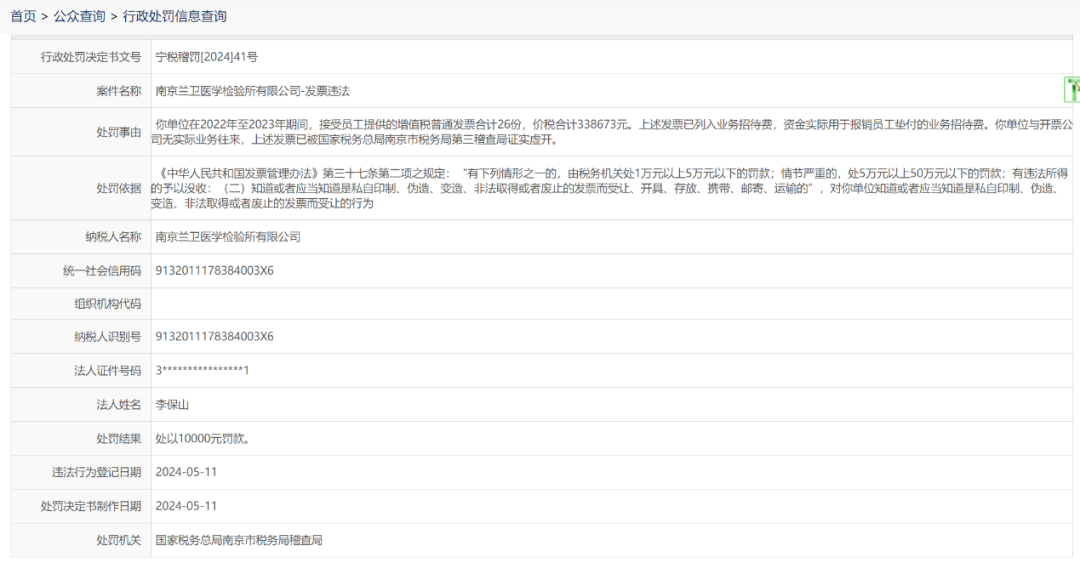The image size is (1080, 563).
Task: Click the 处罚事由 label cell
Action: click(x=81, y=132)
